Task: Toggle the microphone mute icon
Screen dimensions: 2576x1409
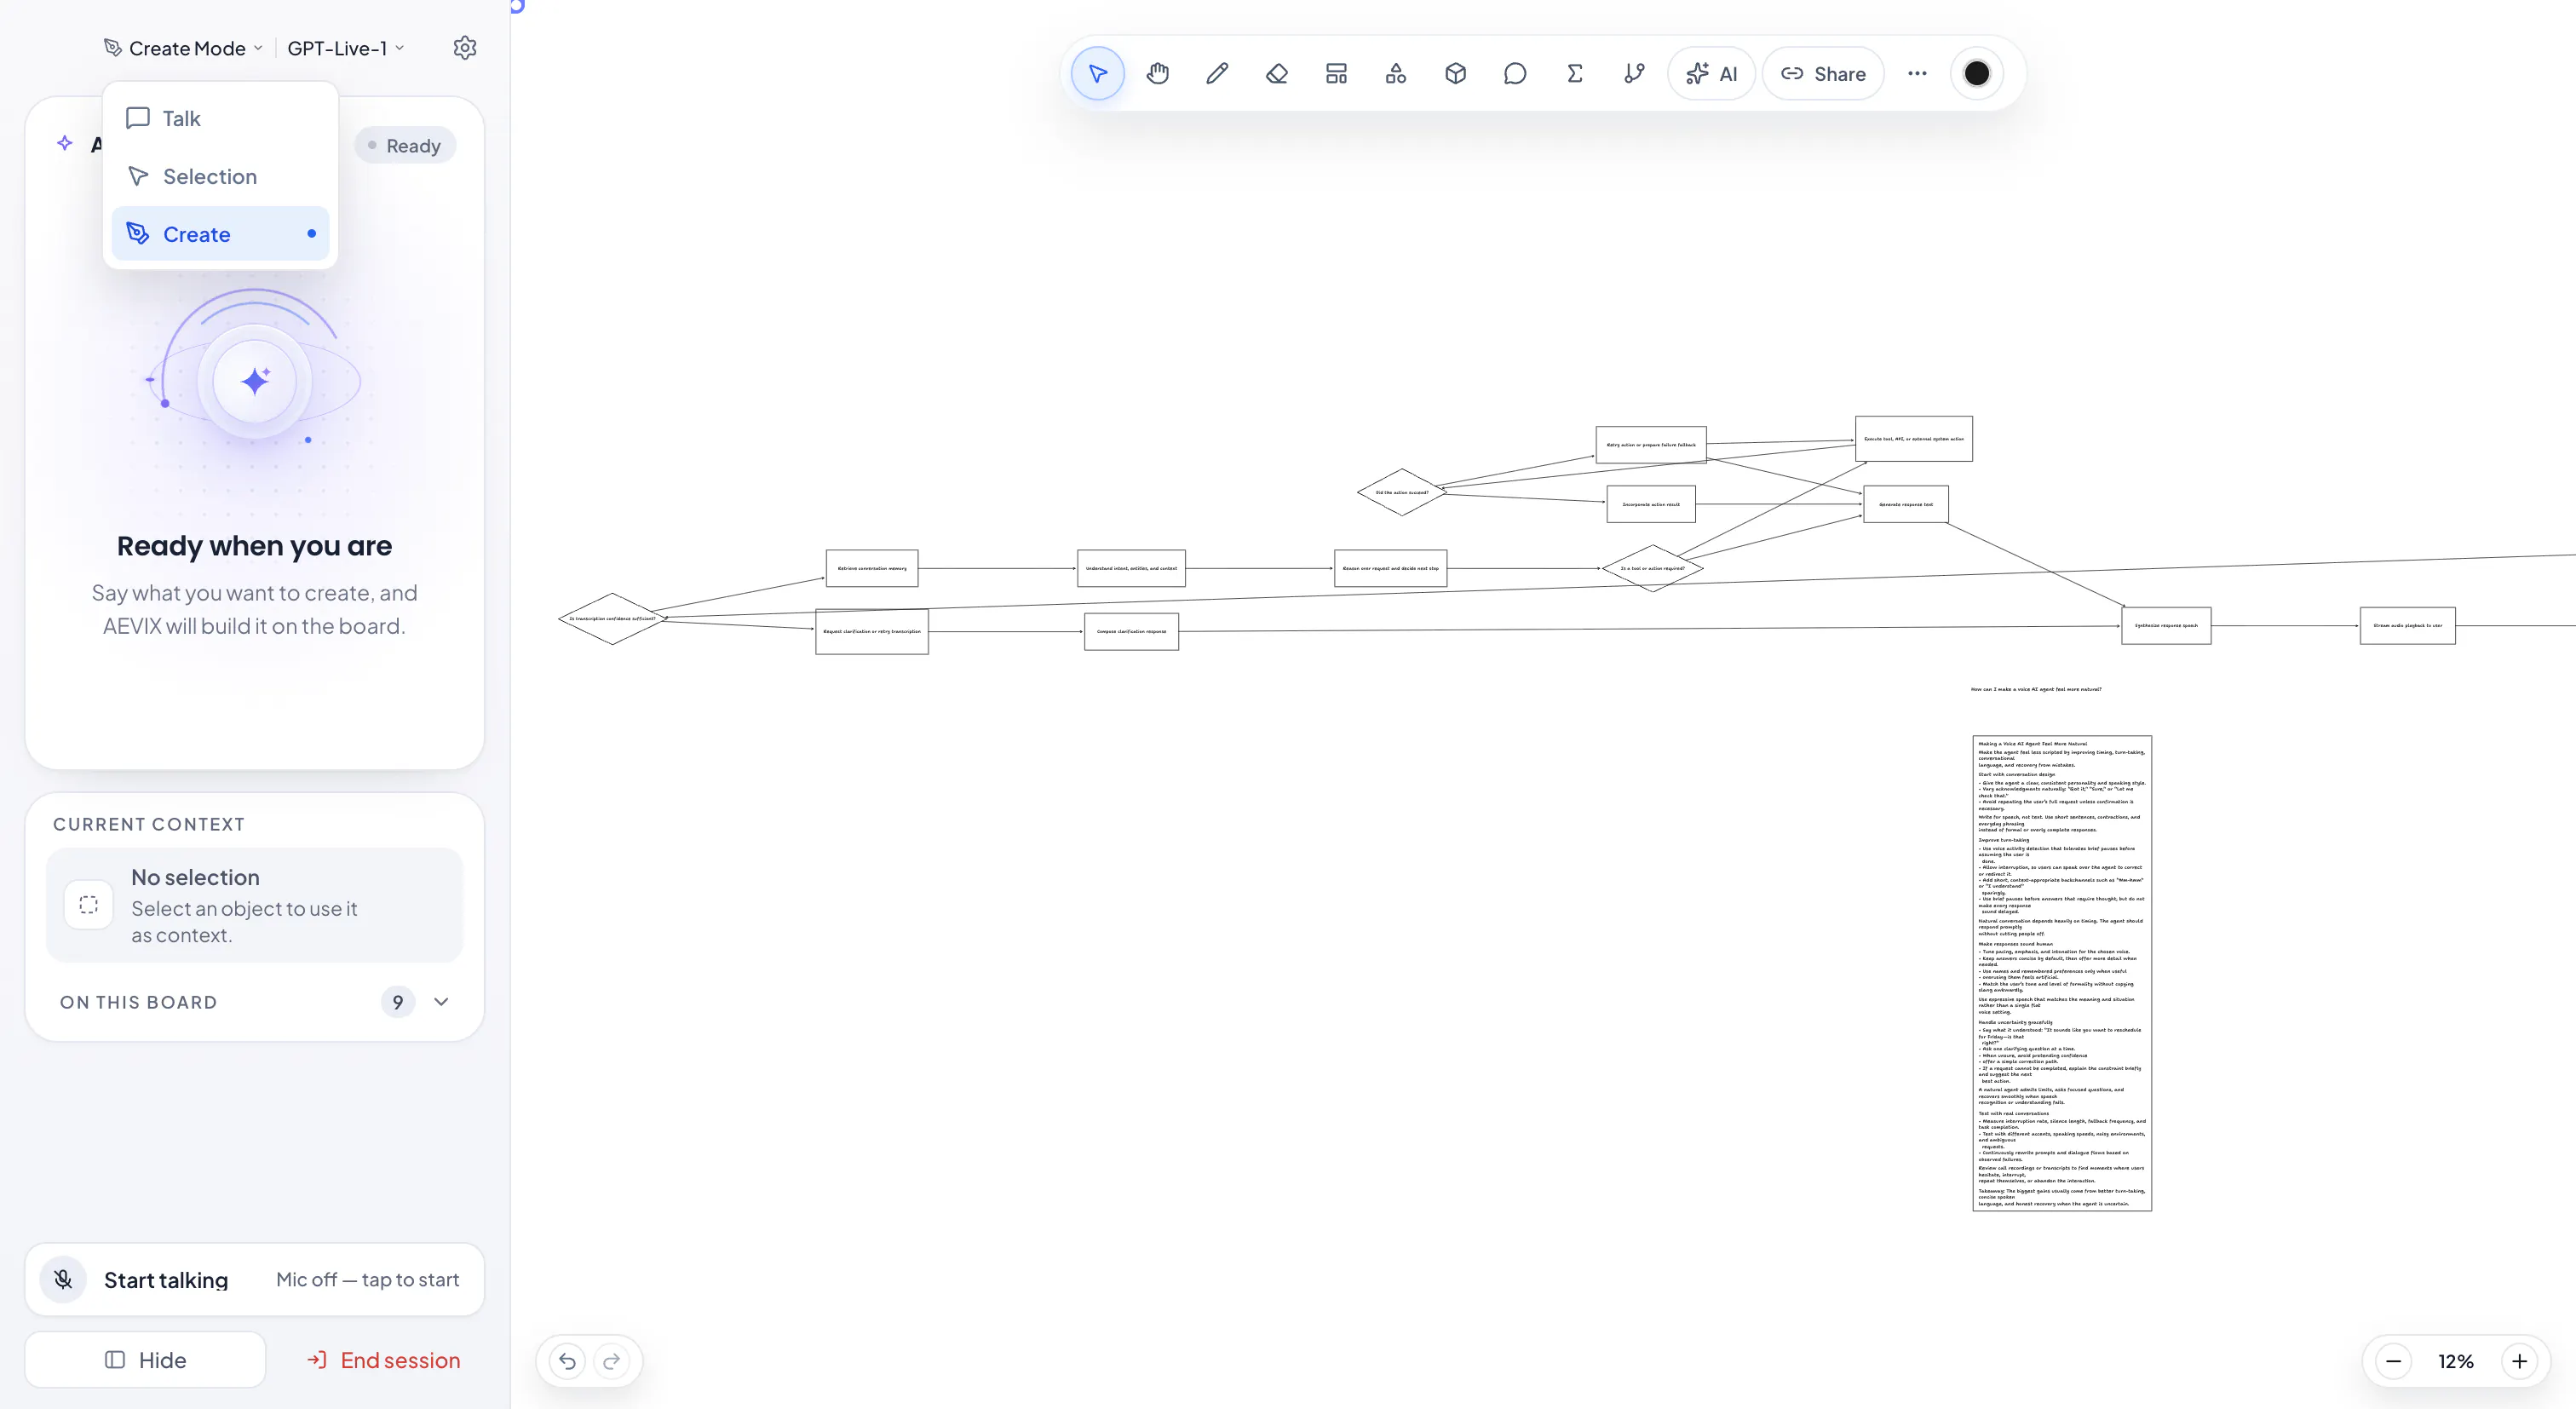Action: (x=63, y=1279)
